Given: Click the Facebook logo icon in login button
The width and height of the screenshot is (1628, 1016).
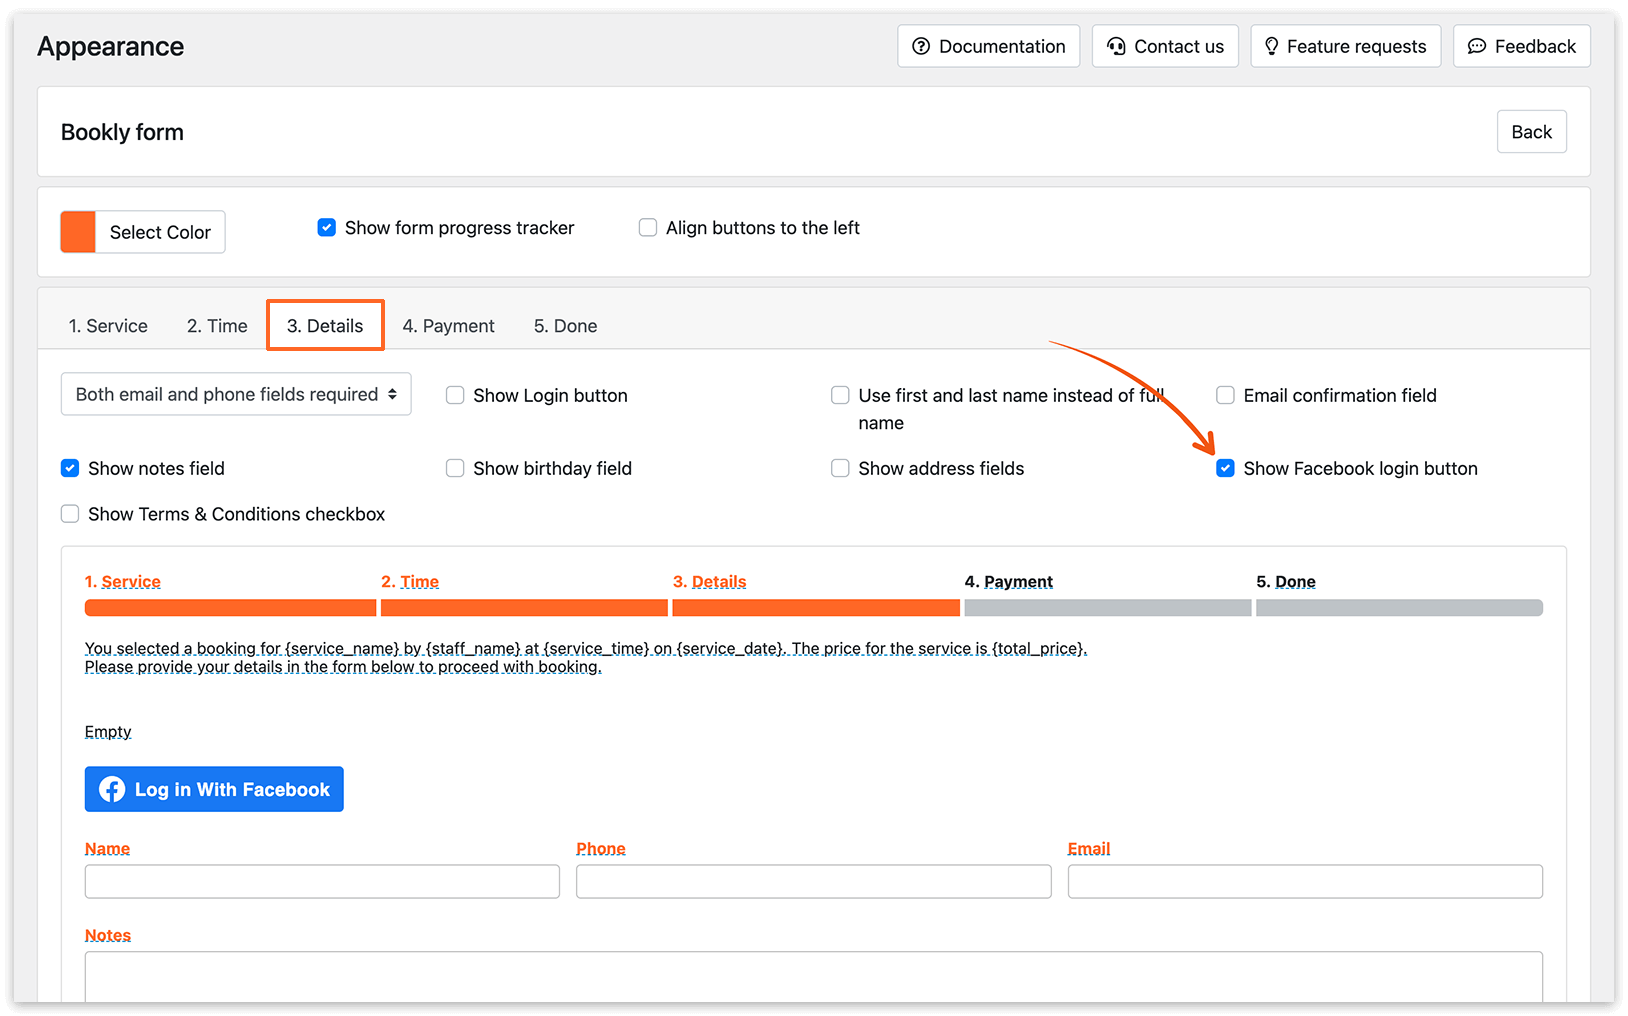Looking at the screenshot, I should pyautogui.click(x=112, y=789).
